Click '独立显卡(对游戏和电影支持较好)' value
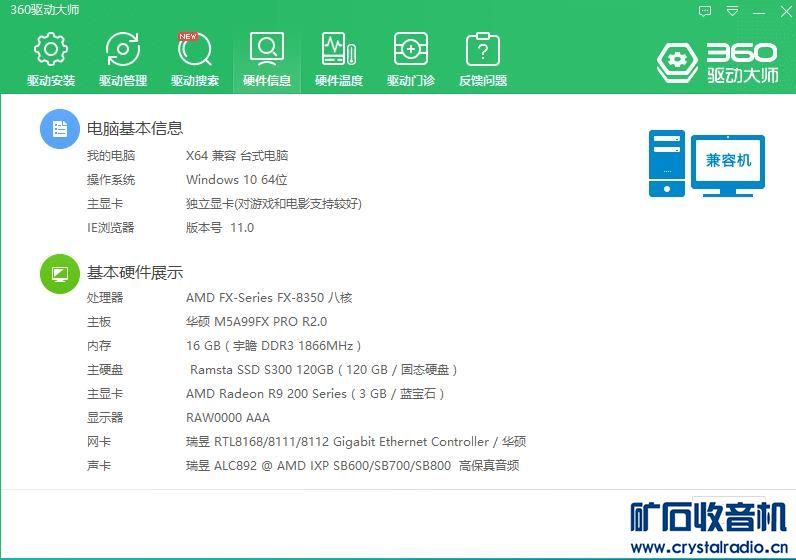Viewport: 796px width, 560px height. 274,204
